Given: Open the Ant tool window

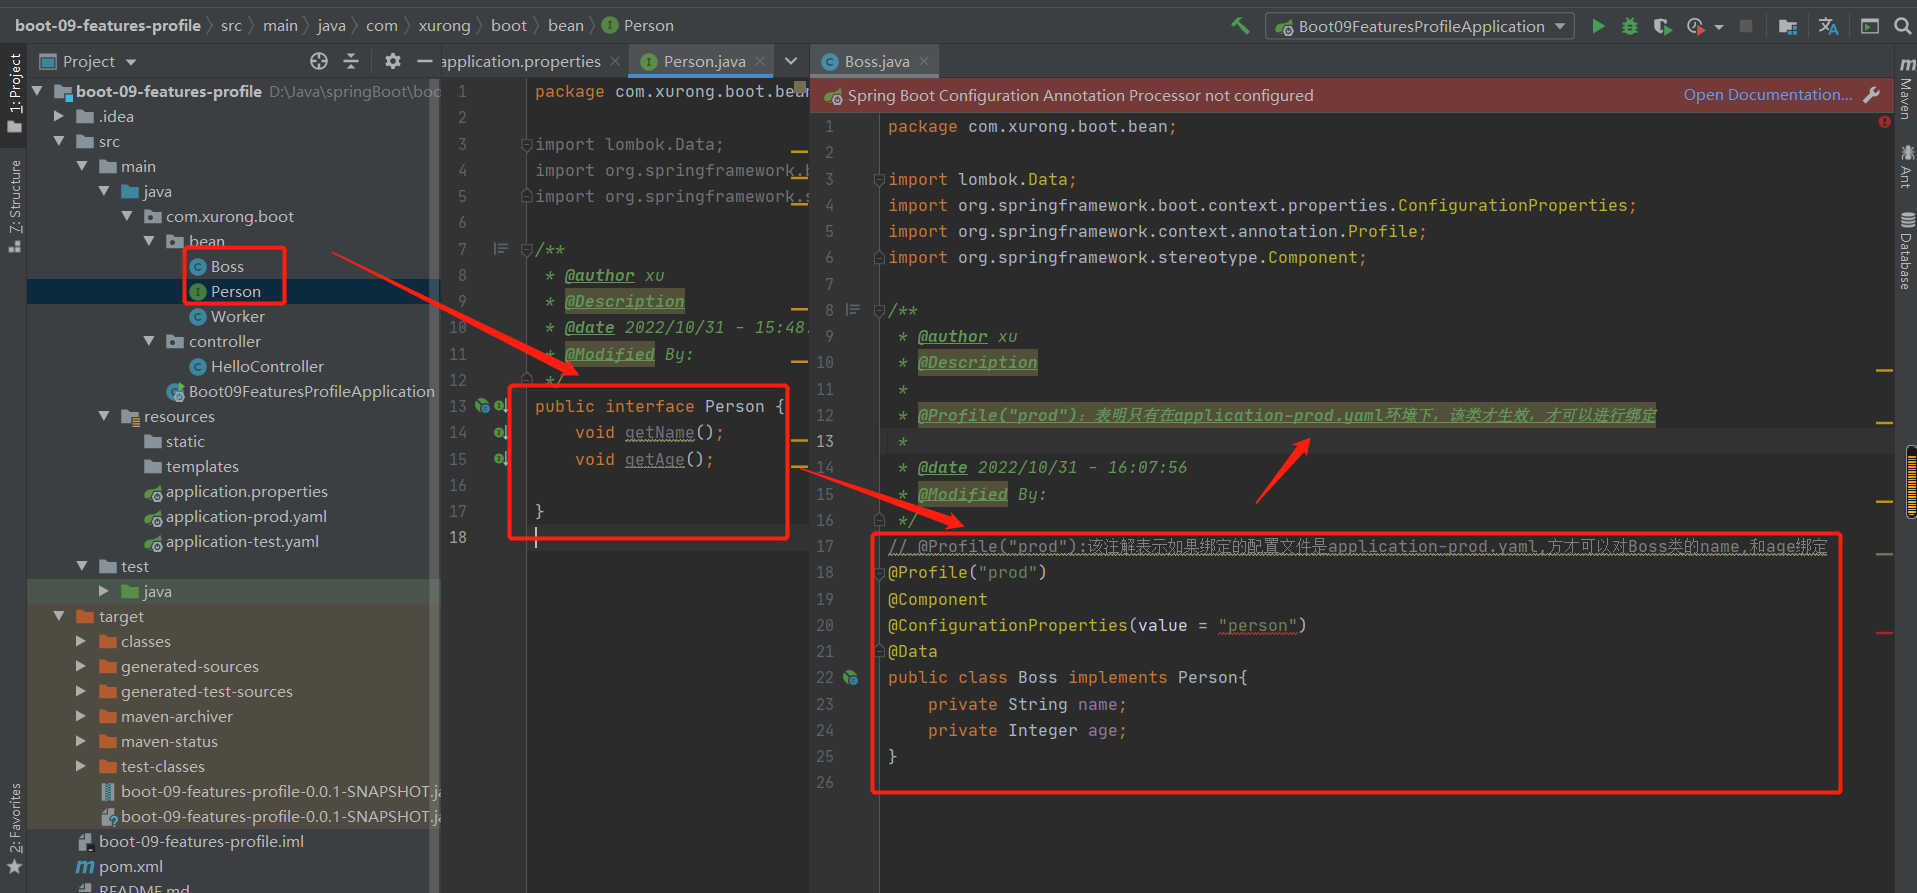Looking at the screenshot, I should coord(1906,166).
